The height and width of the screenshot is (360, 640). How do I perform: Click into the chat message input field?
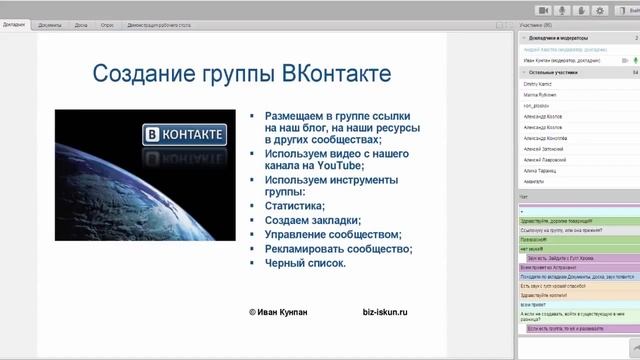click(x=573, y=348)
